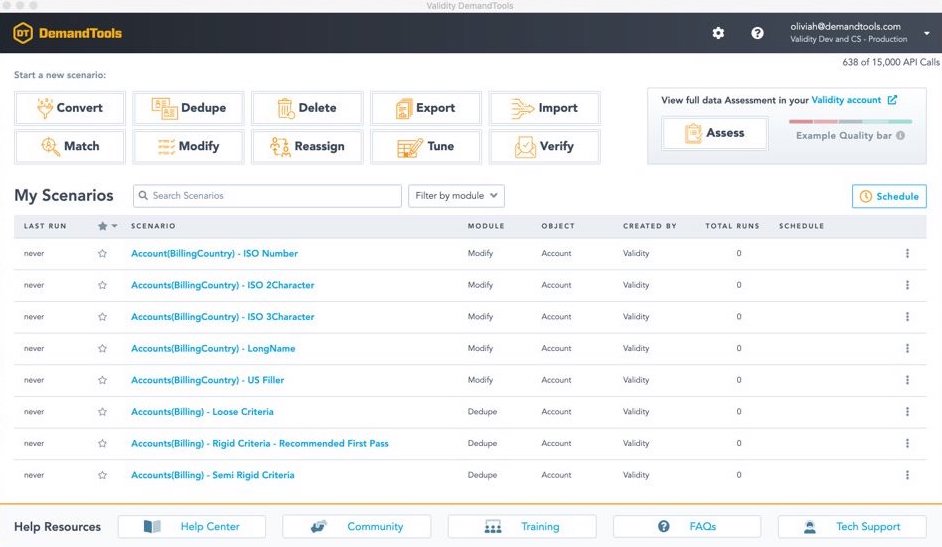Open Accounts(BillingCountry) - ISO 3Character scenario
This screenshot has width=942, height=547.
pyautogui.click(x=222, y=317)
